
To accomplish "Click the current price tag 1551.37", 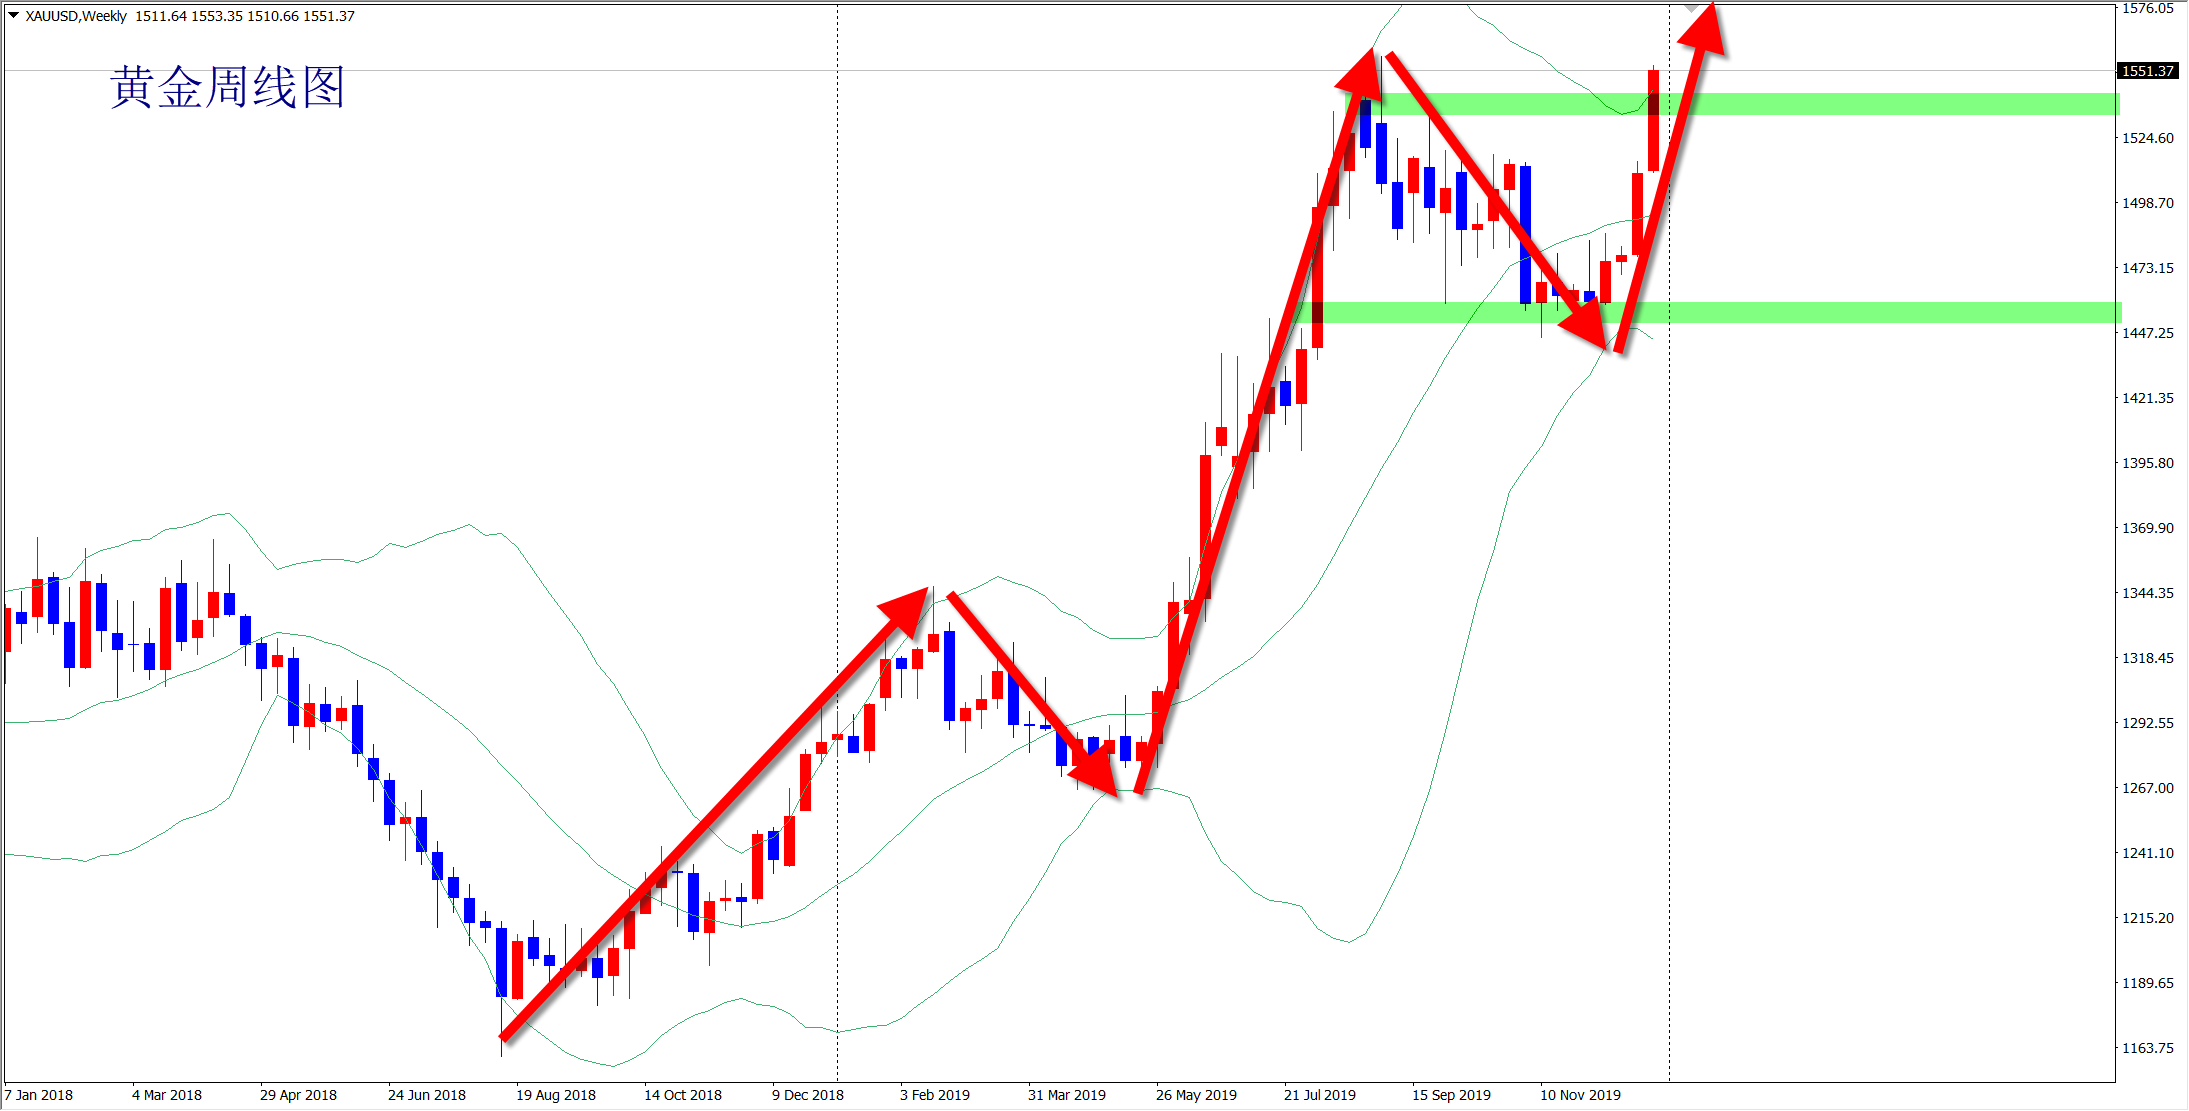I will 2148,71.
